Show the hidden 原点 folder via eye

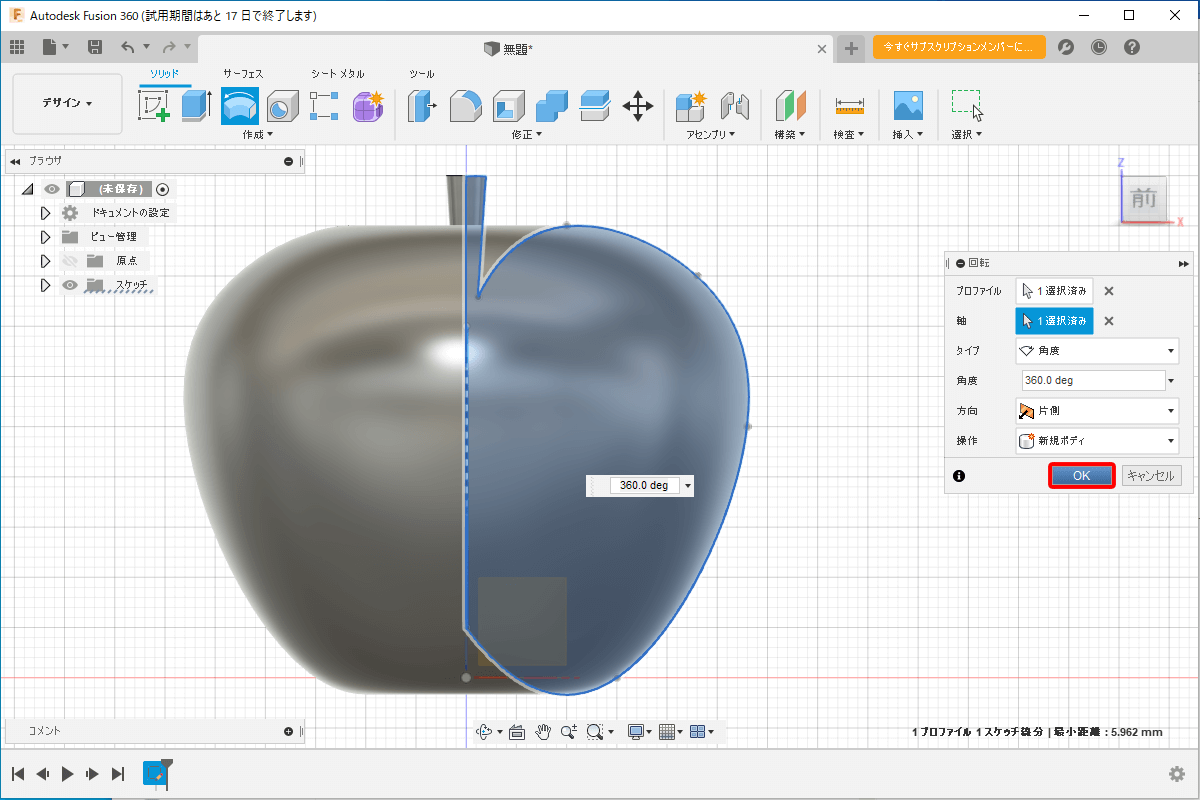70,261
